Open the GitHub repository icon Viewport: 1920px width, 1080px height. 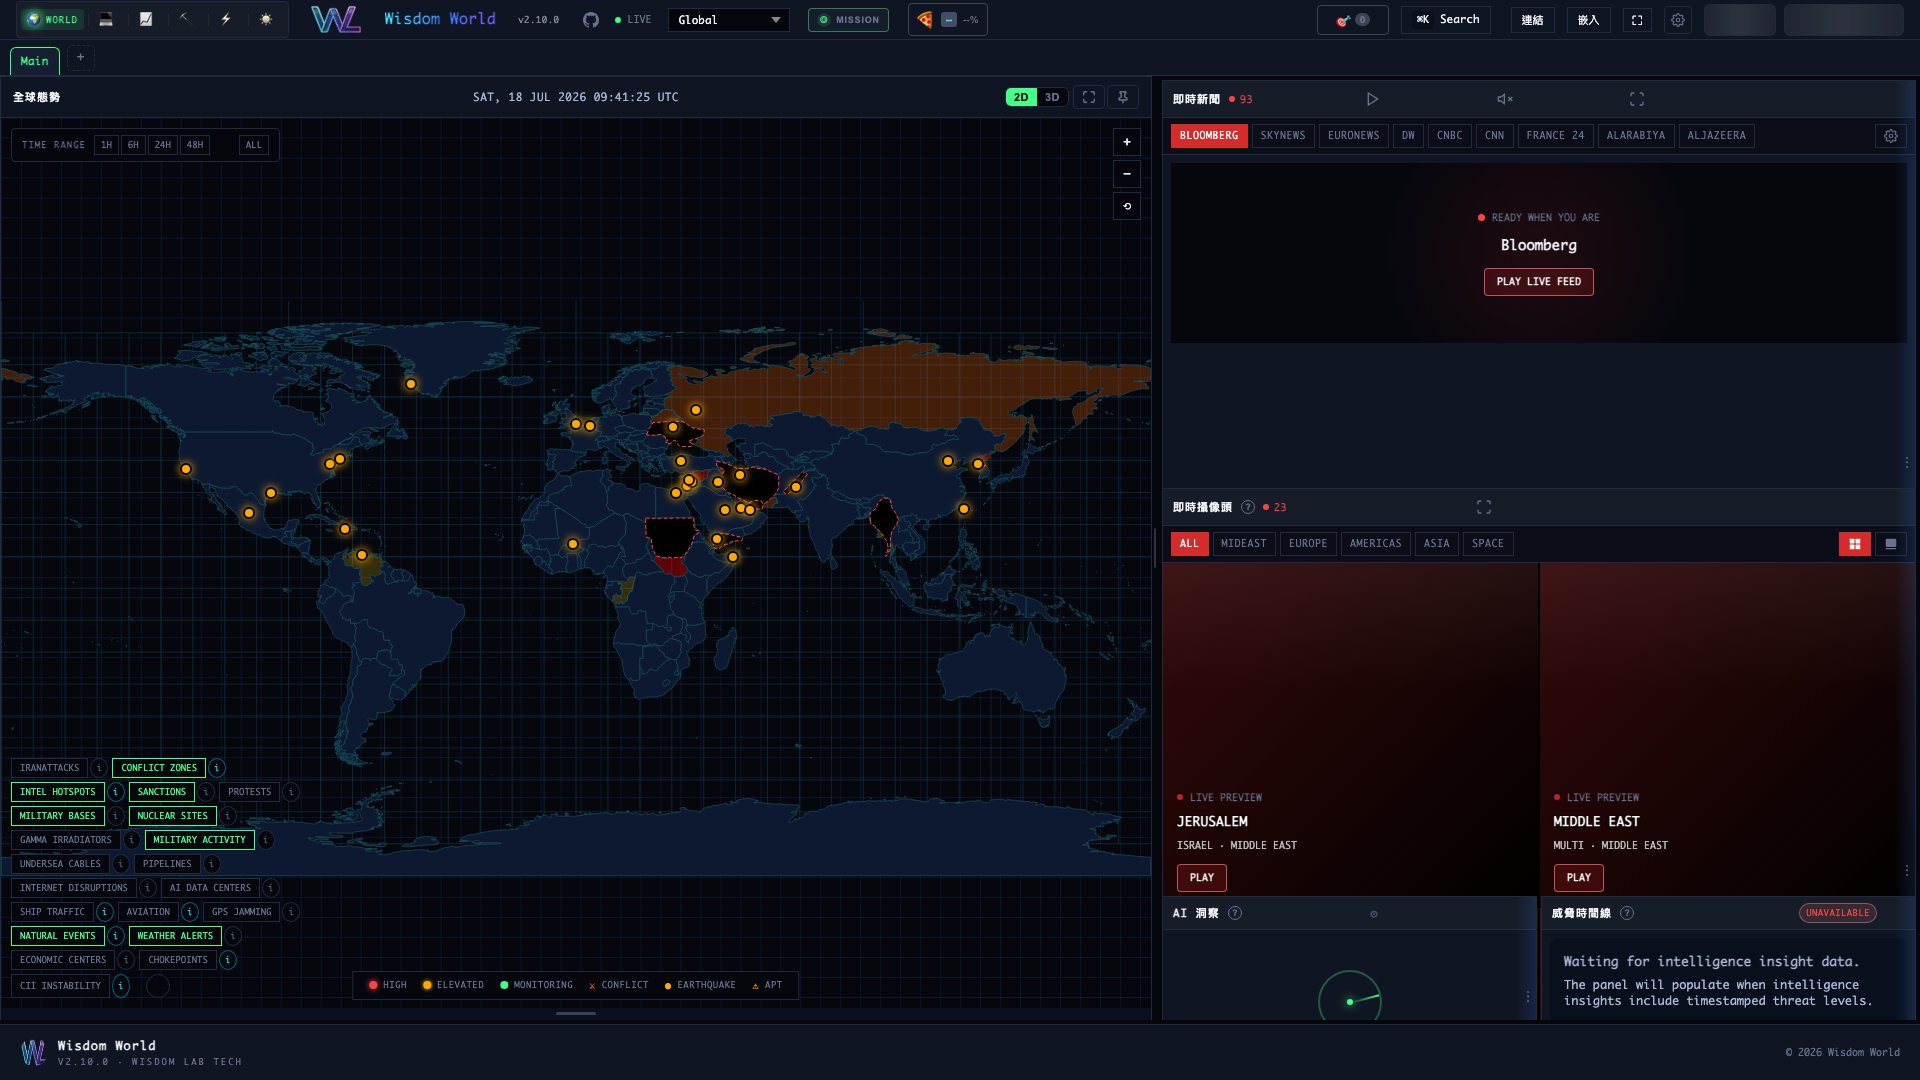pos(591,20)
